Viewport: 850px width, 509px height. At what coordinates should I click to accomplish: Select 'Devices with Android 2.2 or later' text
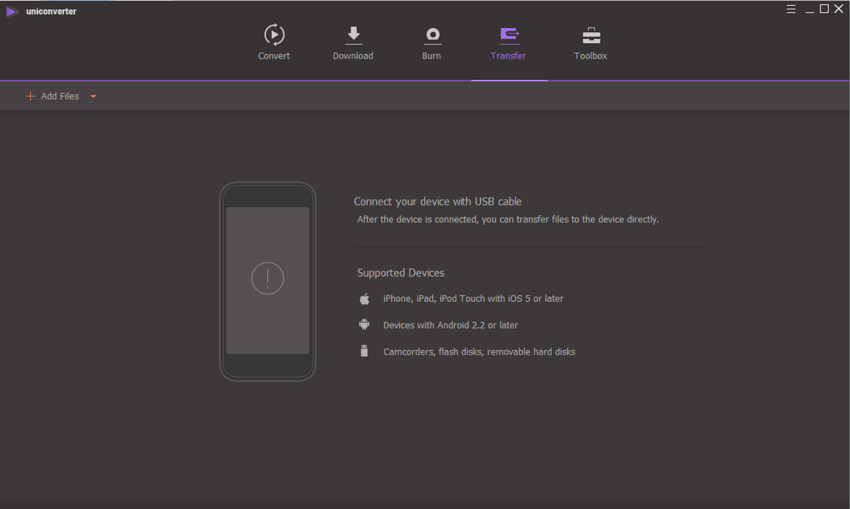pos(450,325)
